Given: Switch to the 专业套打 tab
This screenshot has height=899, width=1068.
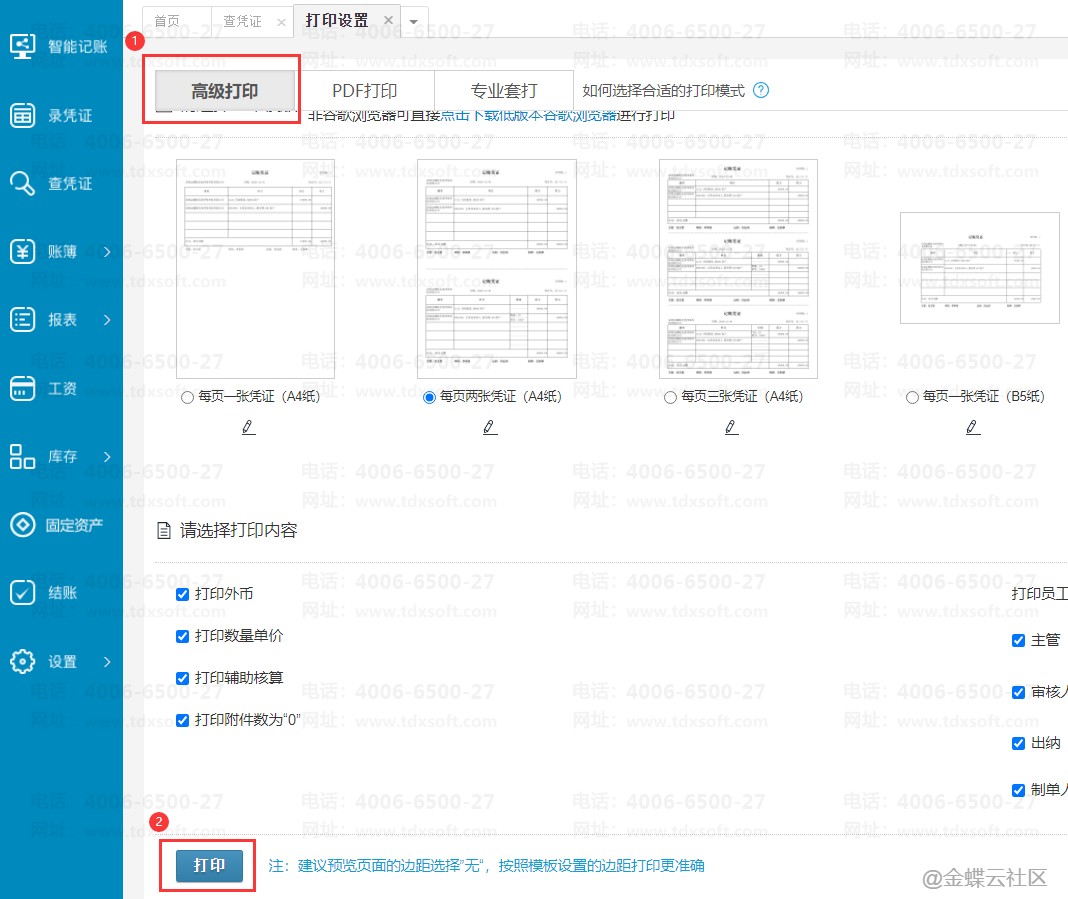Looking at the screenshot, I should click(504, 91).
